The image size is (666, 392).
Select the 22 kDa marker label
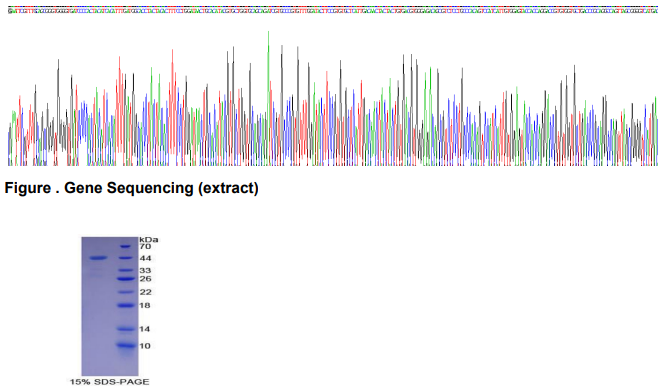tap(145, 292)
